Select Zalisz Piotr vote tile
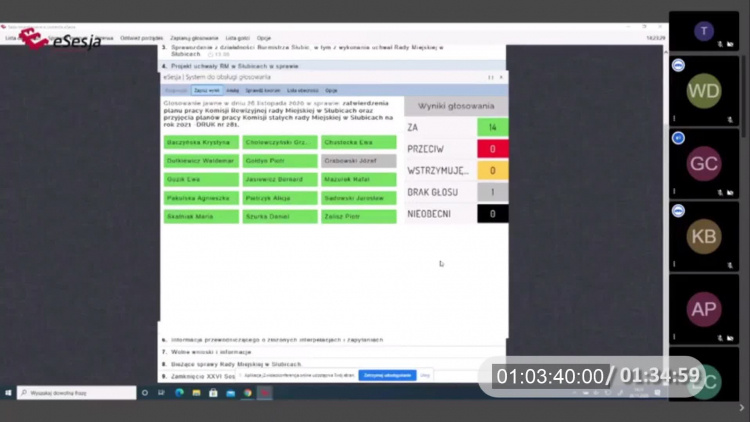Image resolution: width=750 pixels, height=422 pixels. point(359,216)
